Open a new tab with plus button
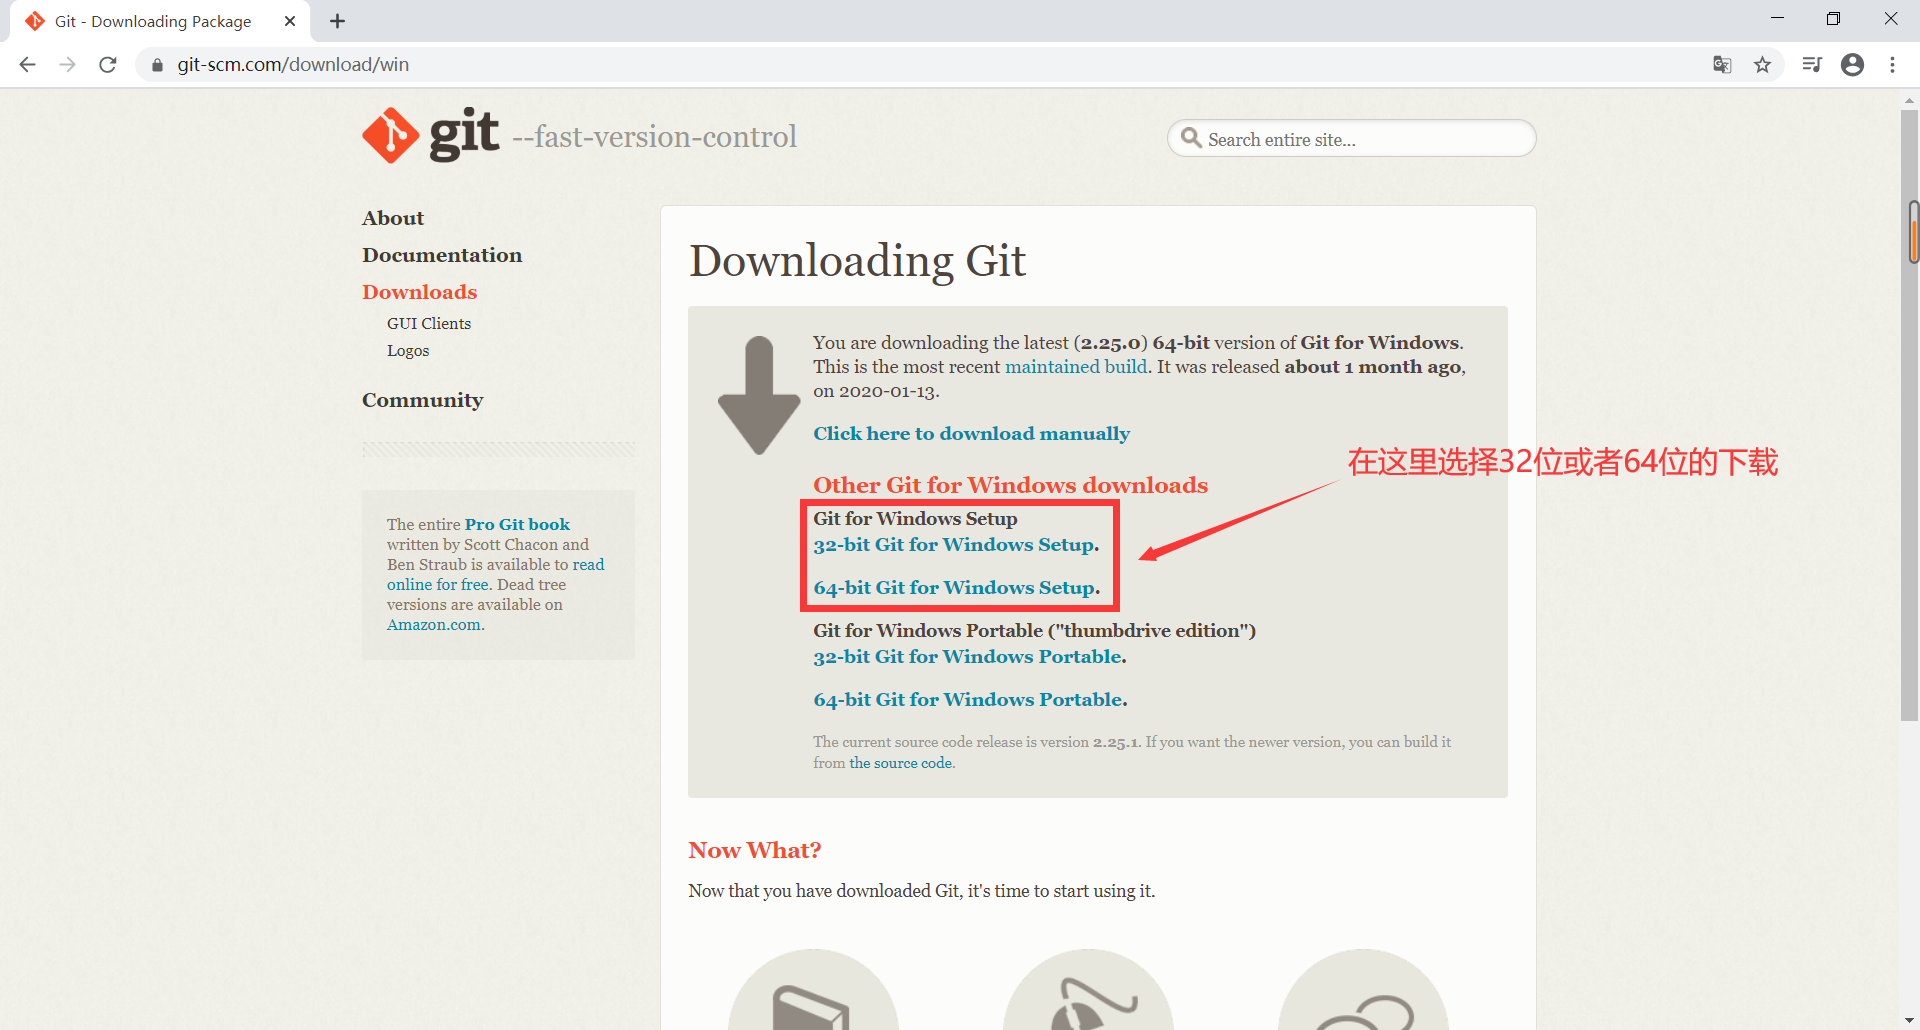 [338, 21]
